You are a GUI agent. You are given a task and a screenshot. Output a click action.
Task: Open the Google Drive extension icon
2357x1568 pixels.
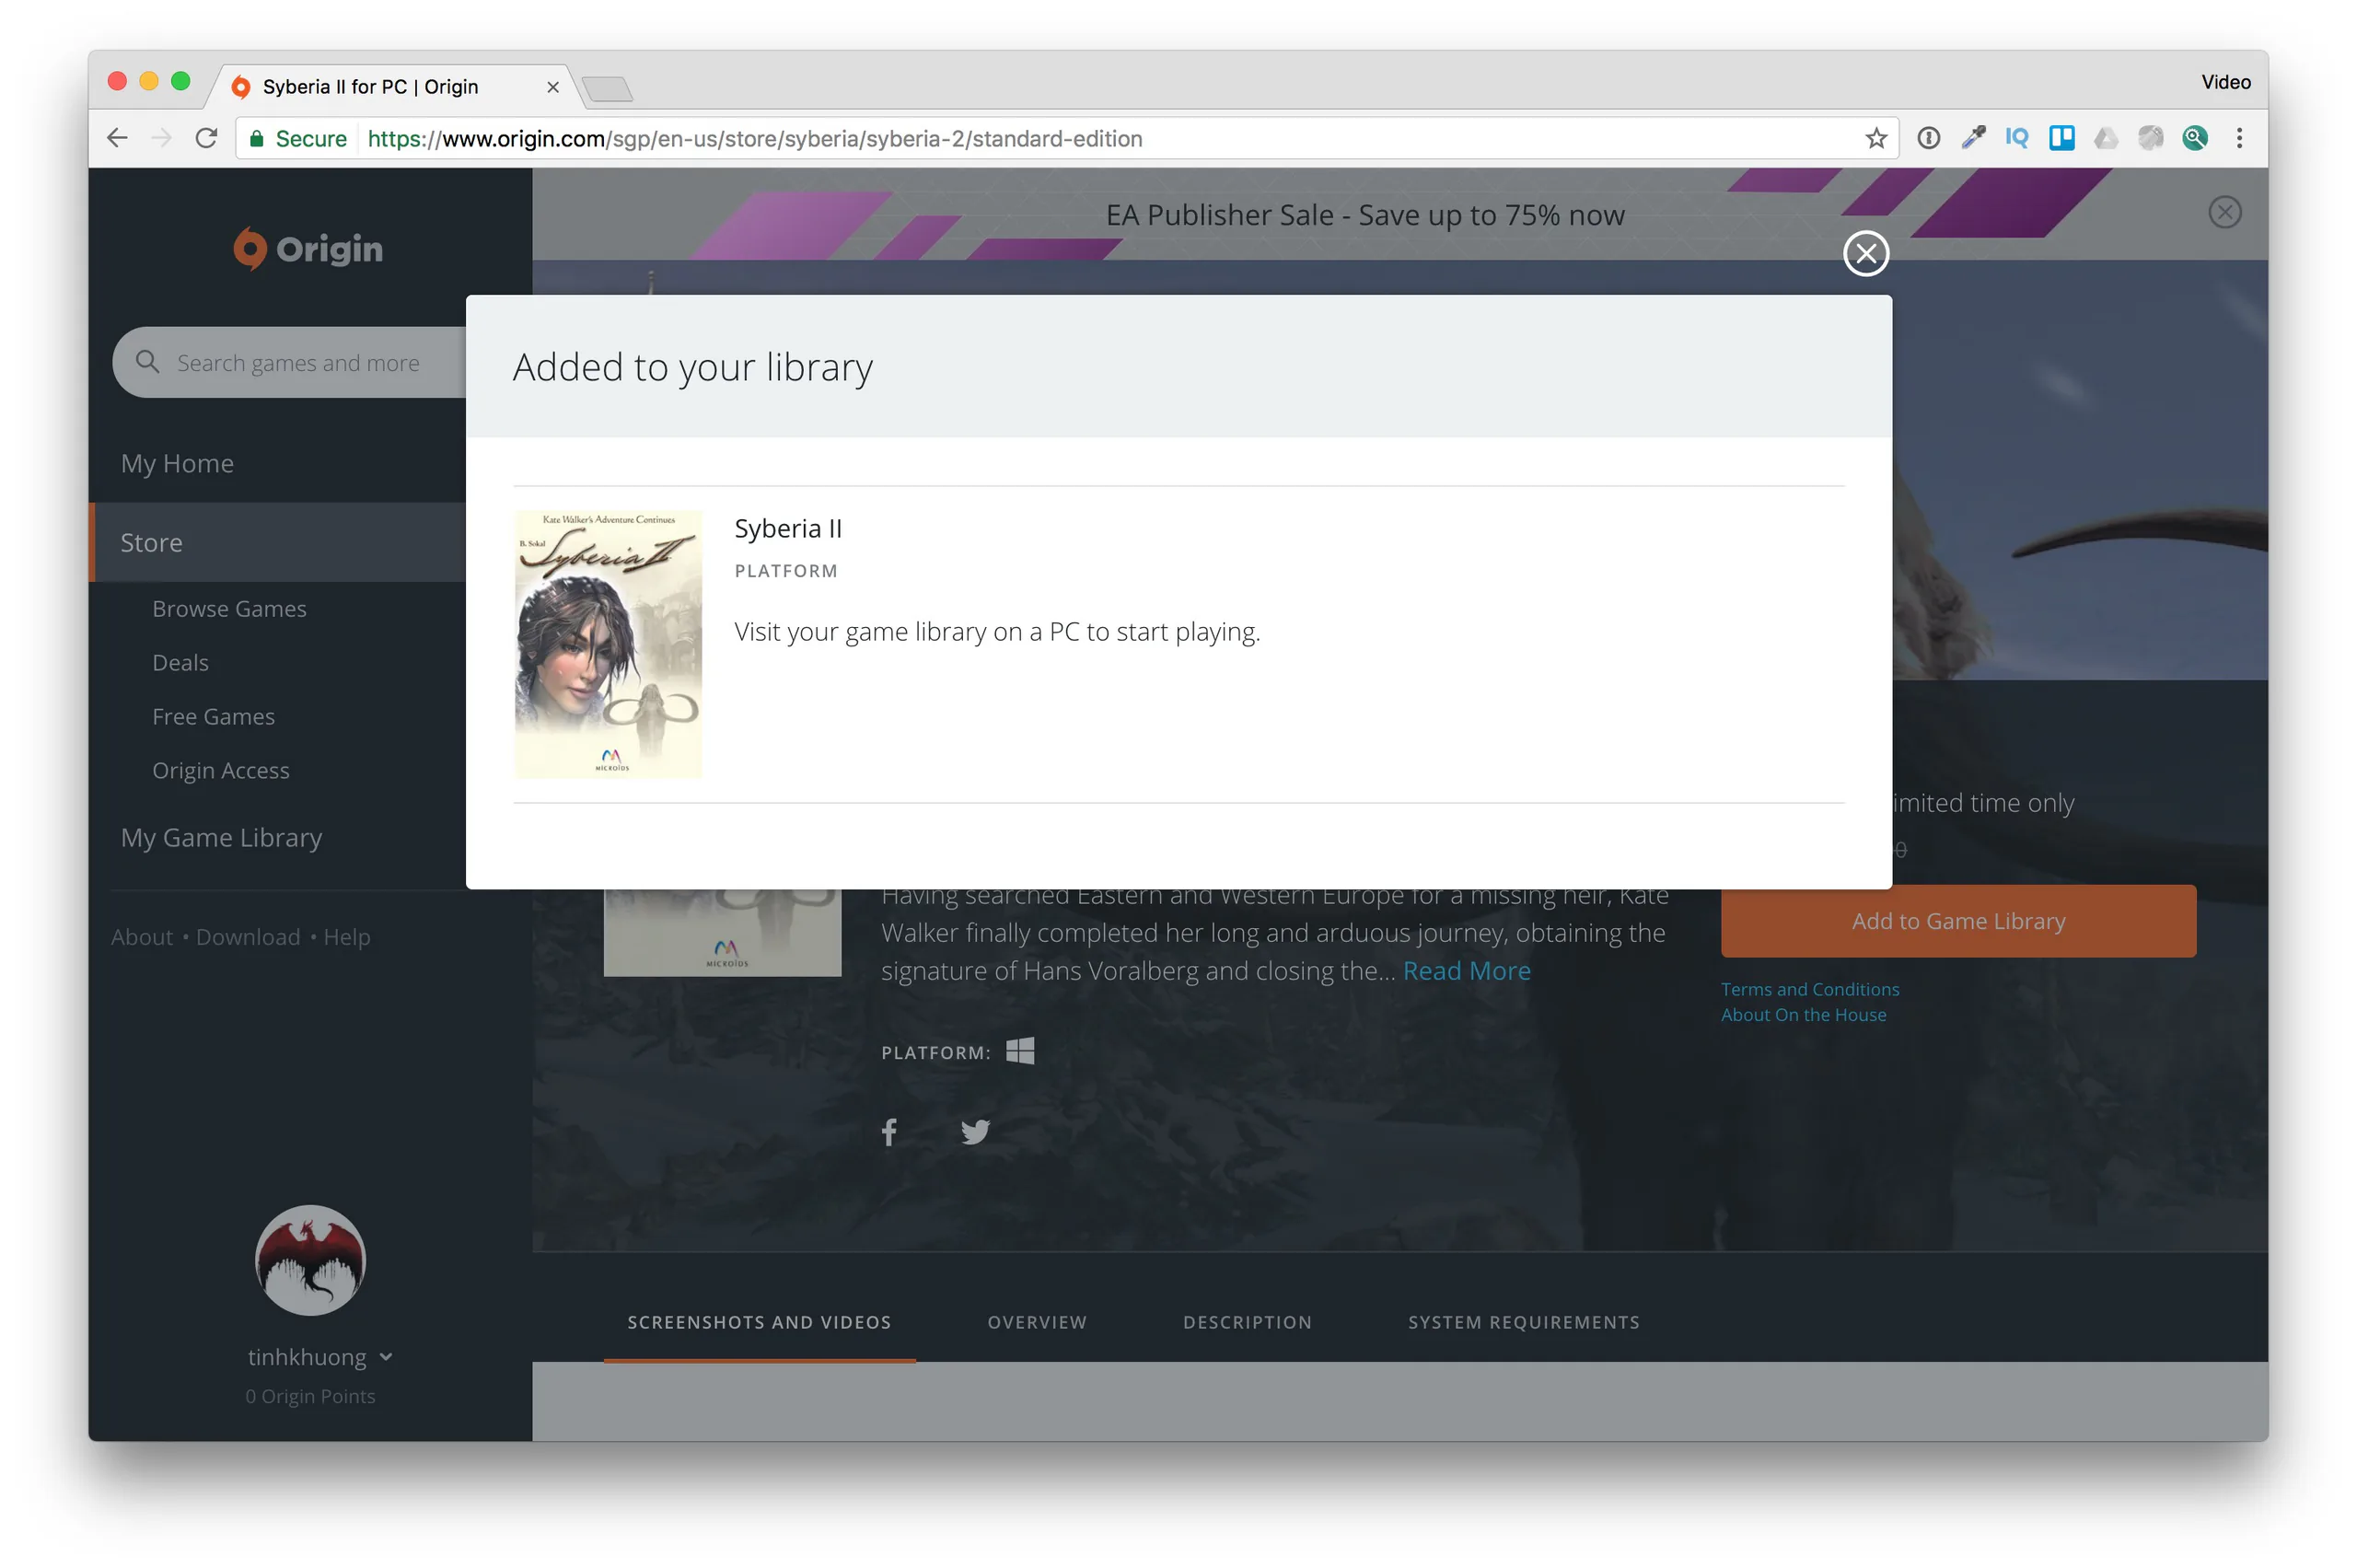coord(2105,138)
